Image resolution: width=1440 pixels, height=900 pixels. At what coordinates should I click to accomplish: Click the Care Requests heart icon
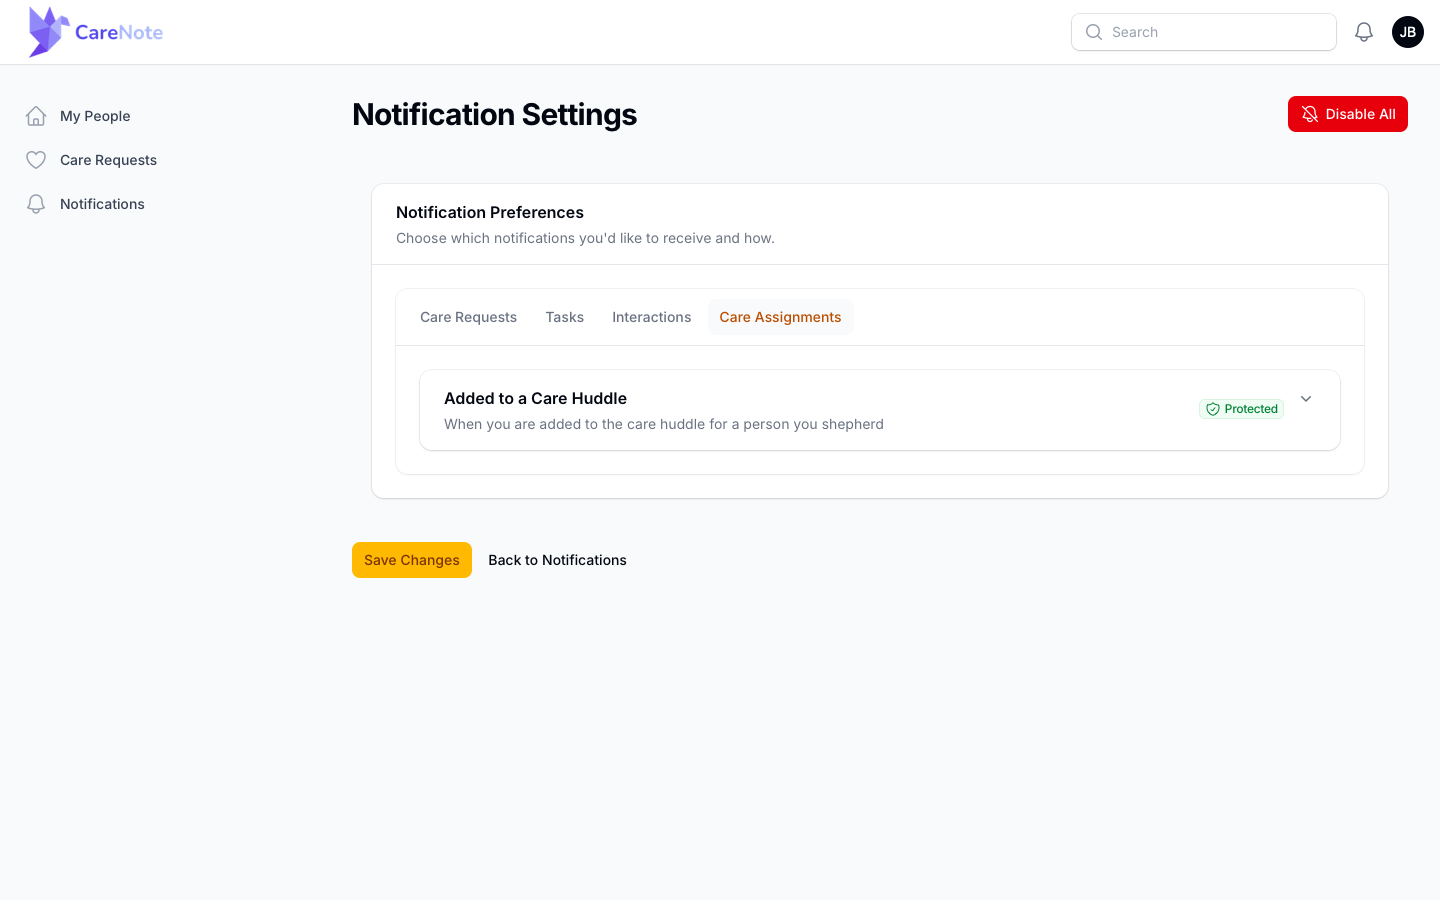tap(36, 160)
